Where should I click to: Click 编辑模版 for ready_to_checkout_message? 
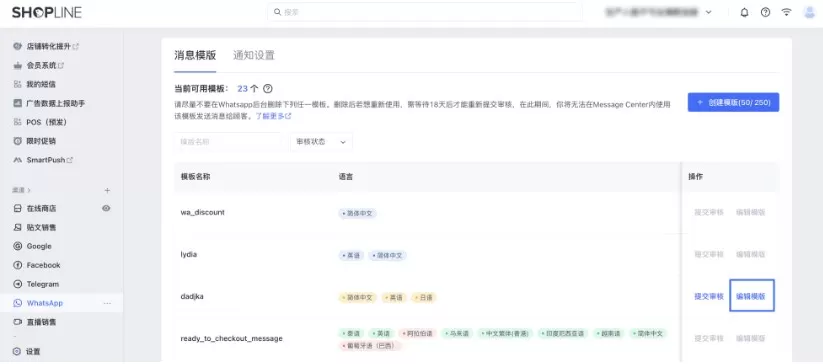tap(751, 338)
